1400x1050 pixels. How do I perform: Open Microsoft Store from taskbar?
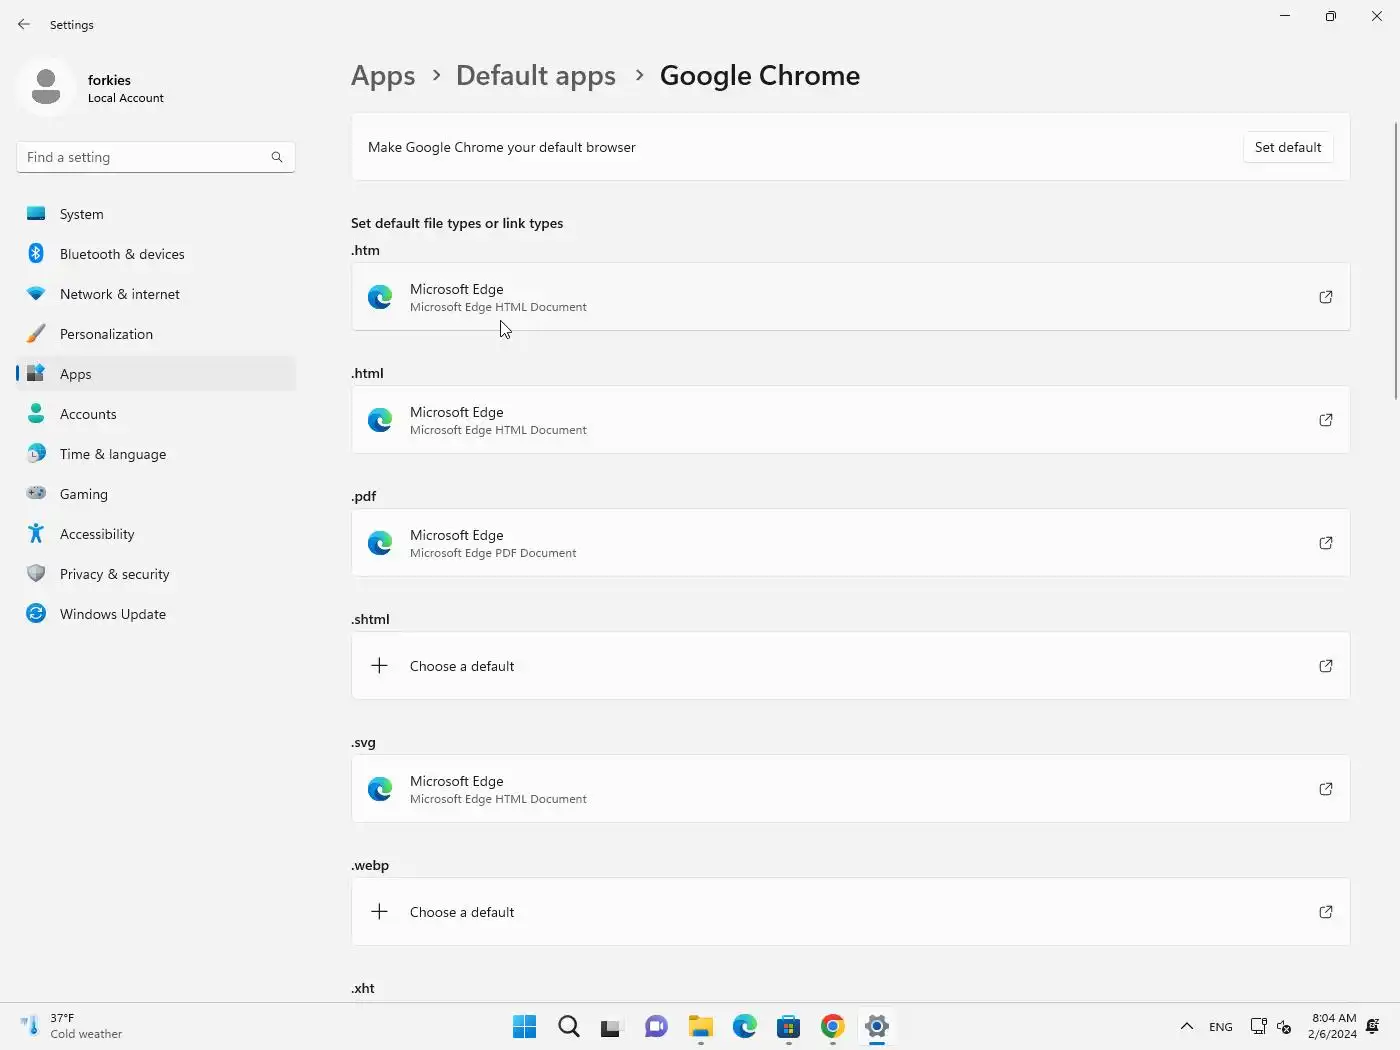pyautogui.click(x=789, y=1027)
